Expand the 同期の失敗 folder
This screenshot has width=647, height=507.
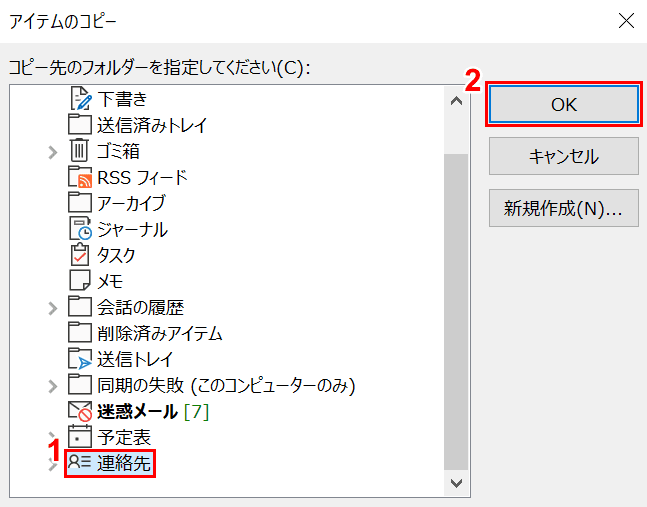[x=52, y=386]
